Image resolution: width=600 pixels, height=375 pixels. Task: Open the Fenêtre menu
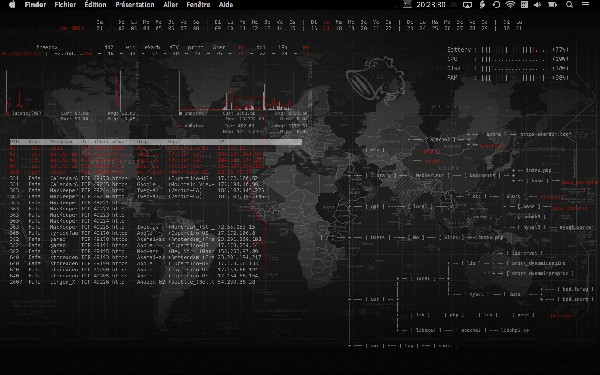tap(198, 5)
